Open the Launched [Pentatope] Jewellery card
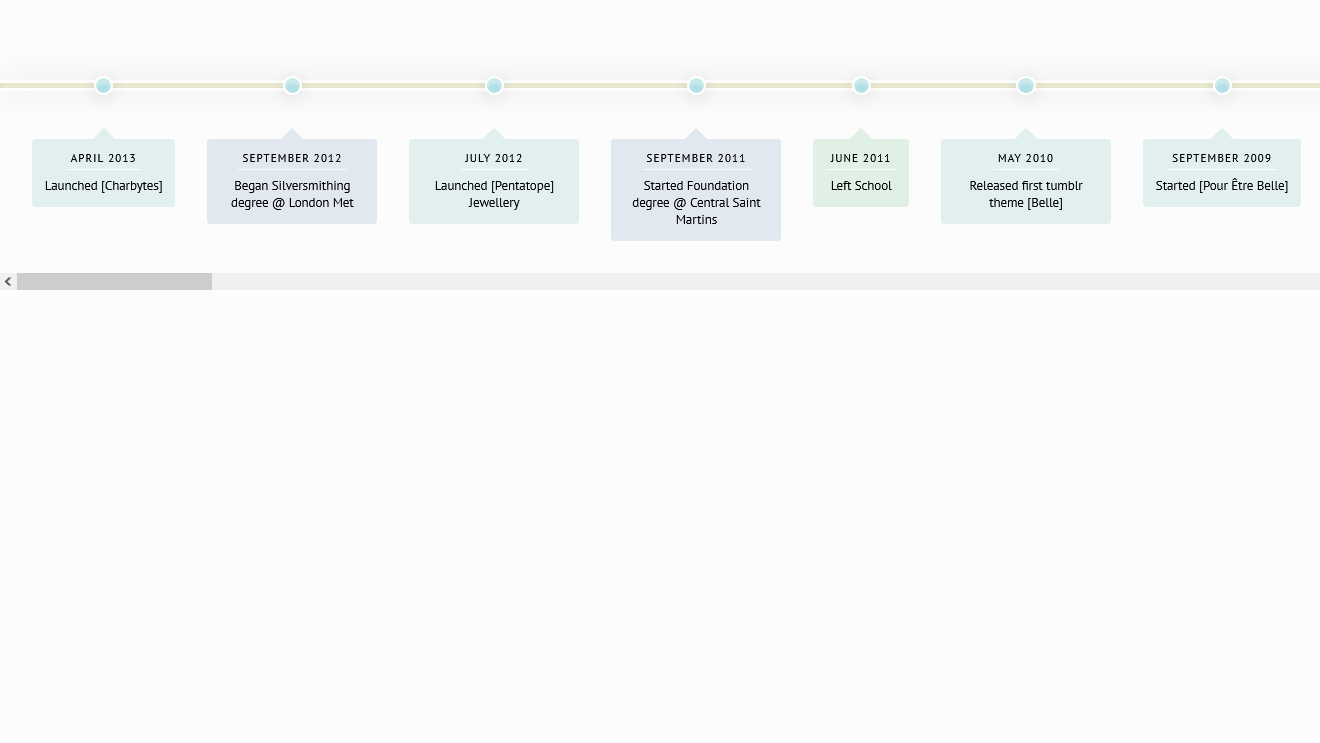 (494, 181)
